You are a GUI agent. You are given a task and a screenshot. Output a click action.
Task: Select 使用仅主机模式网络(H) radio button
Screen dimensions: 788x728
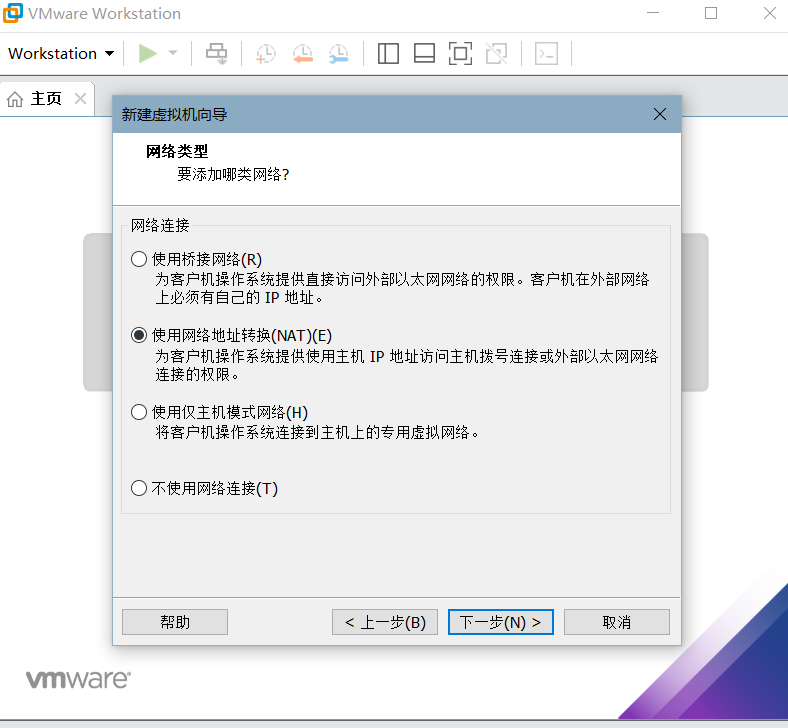[x=139, y=412]
